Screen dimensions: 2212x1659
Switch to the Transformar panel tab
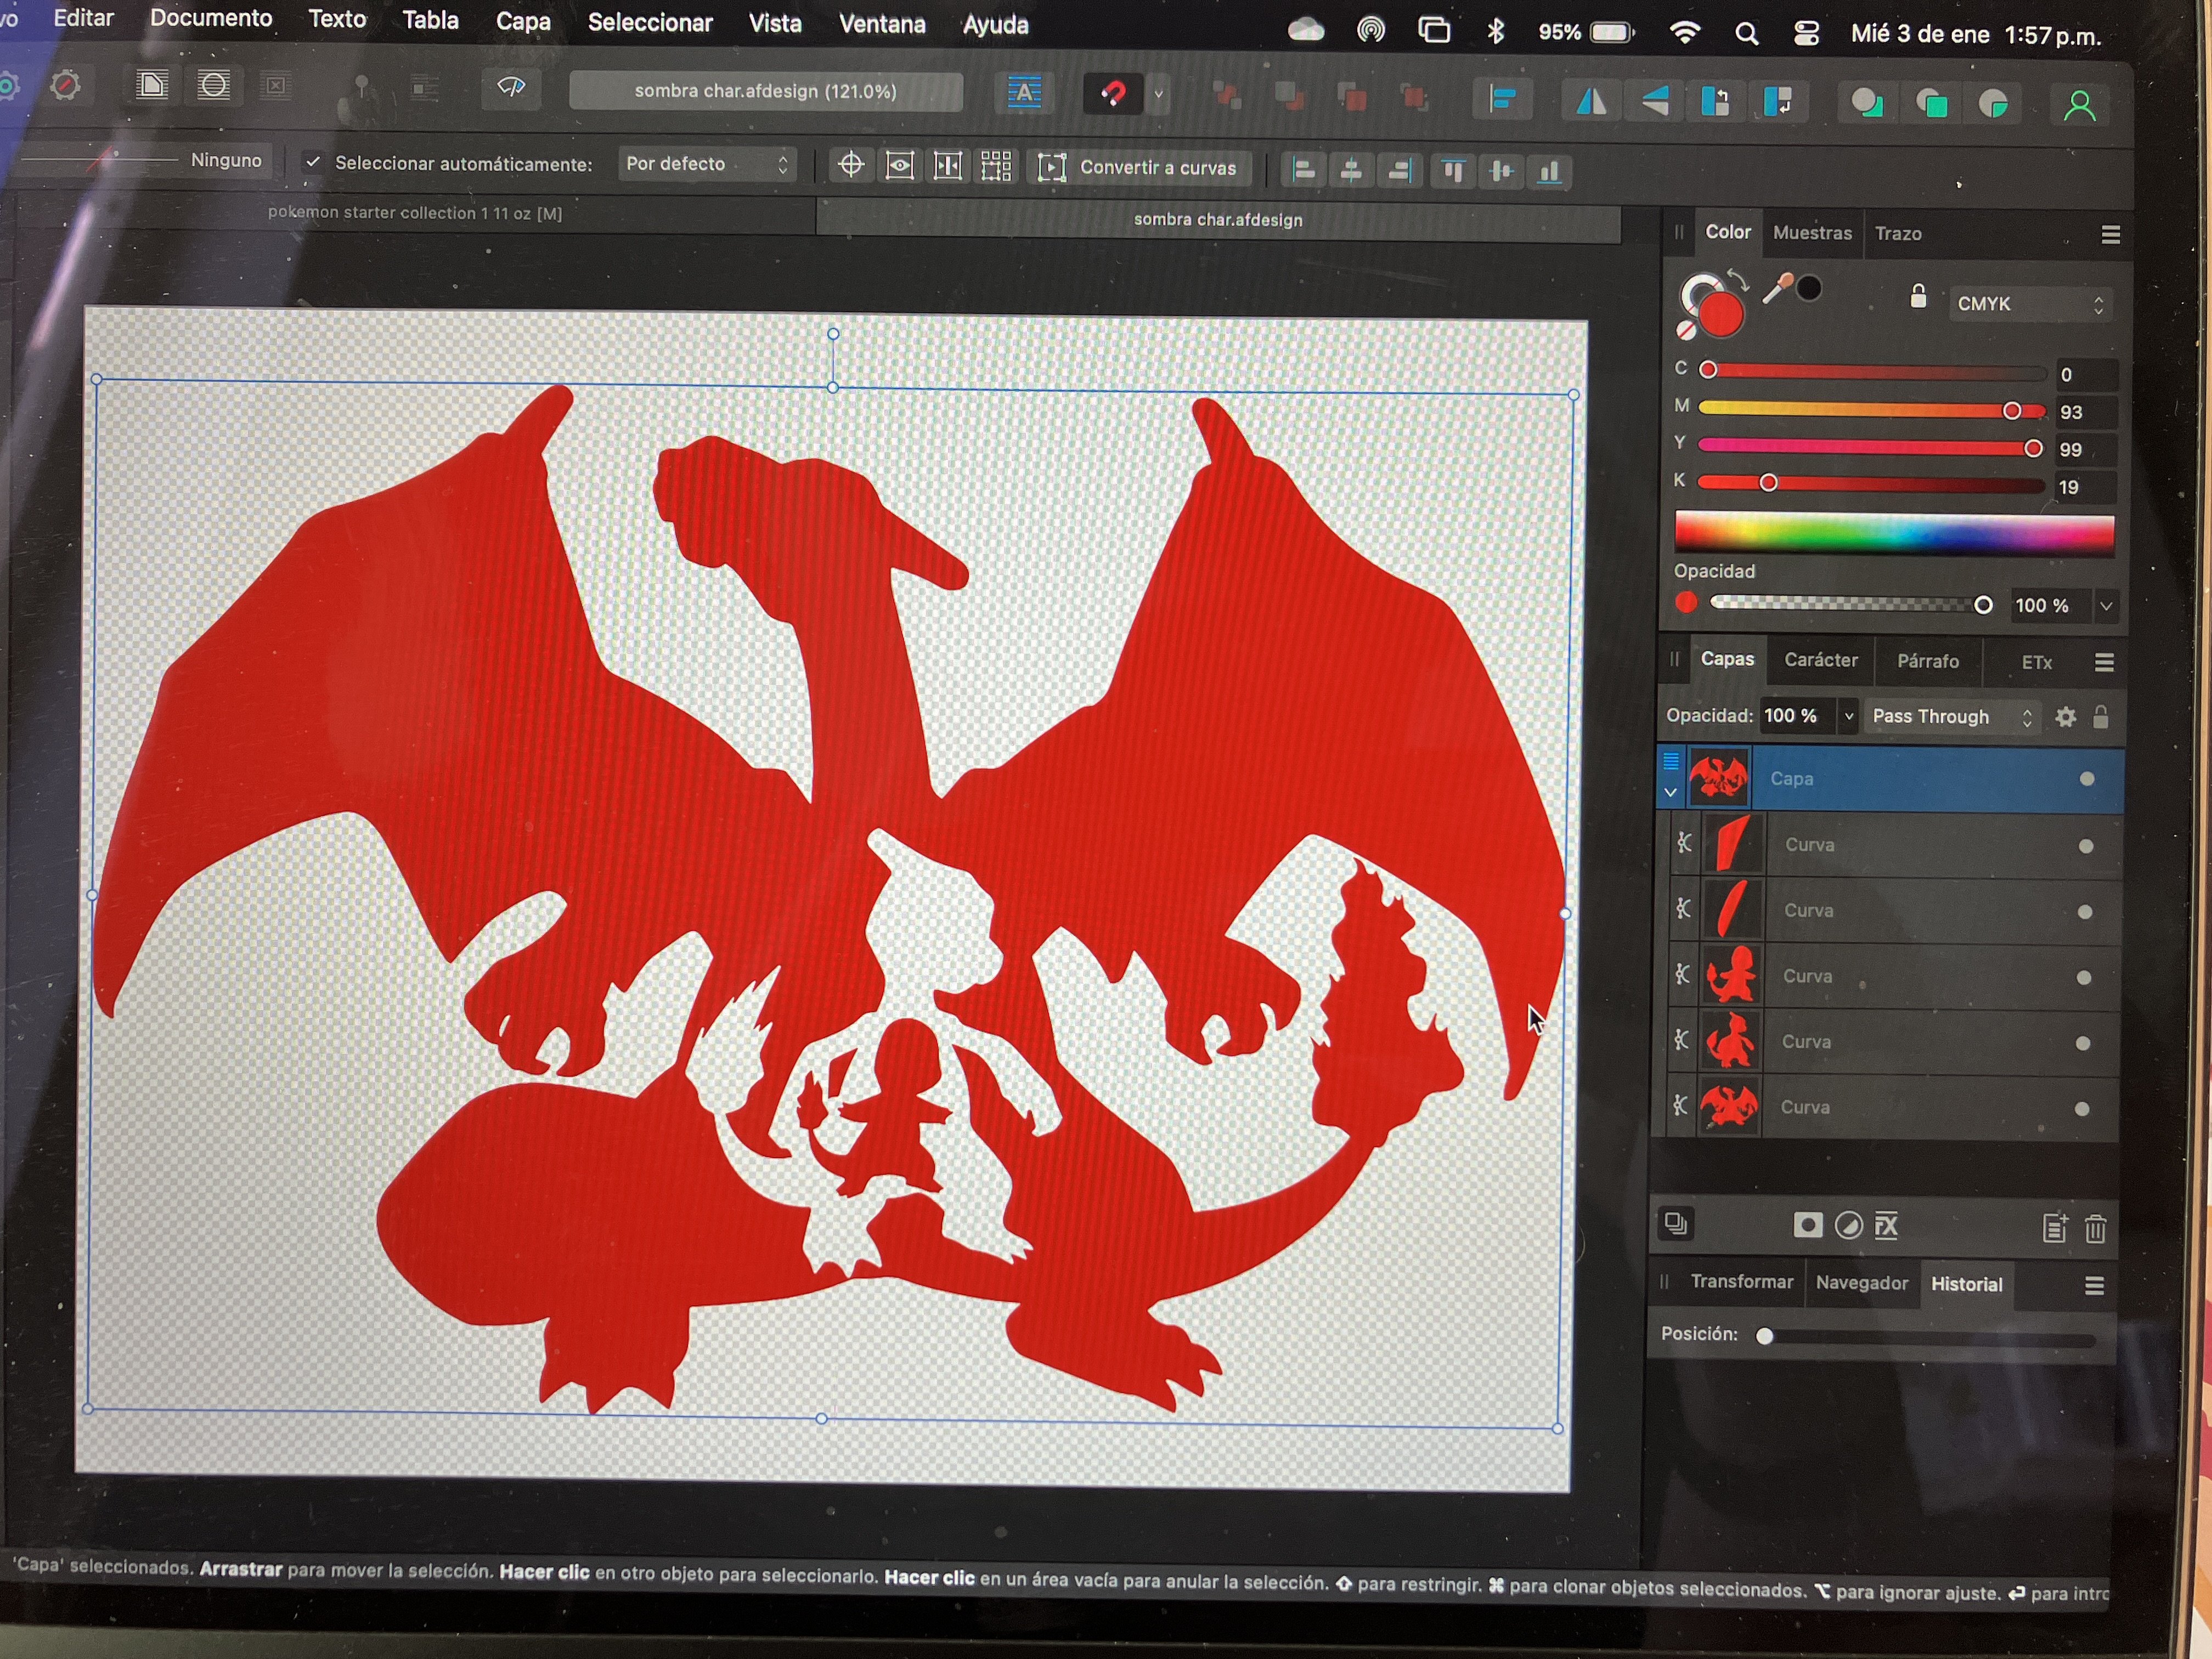click(1741, 1282)
